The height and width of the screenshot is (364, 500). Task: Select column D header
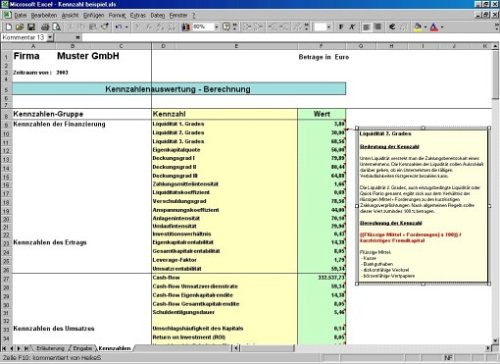point(163,46)
